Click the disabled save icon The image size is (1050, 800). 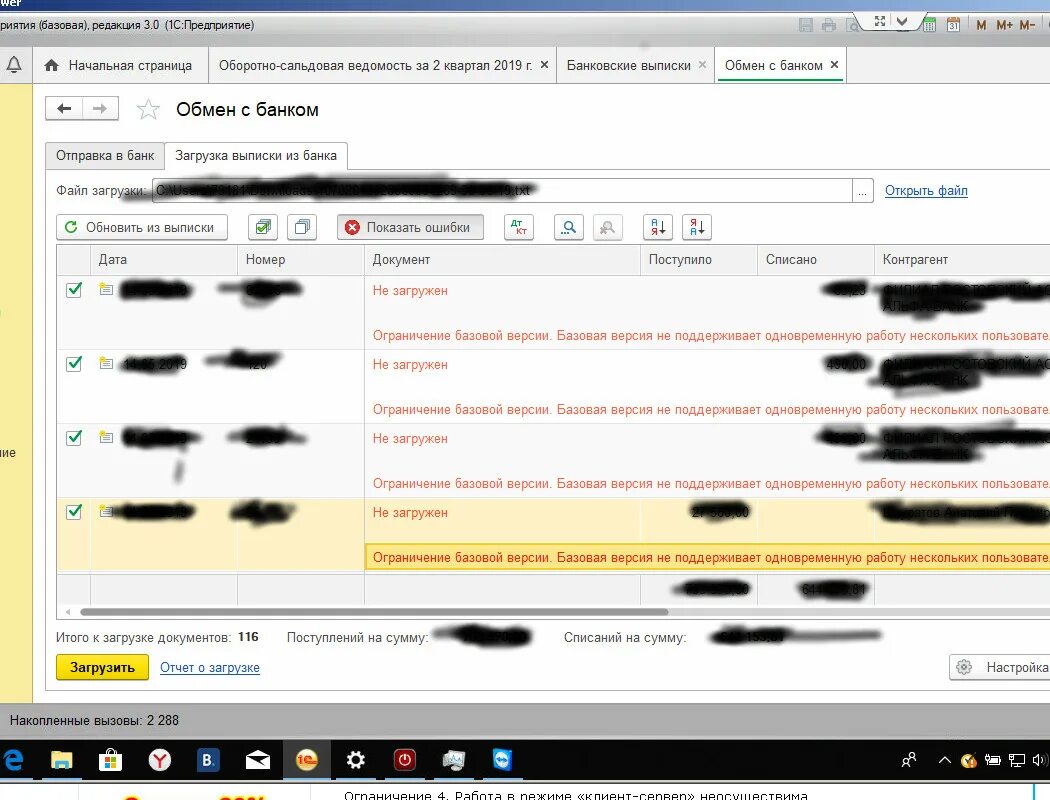(806, 25)
